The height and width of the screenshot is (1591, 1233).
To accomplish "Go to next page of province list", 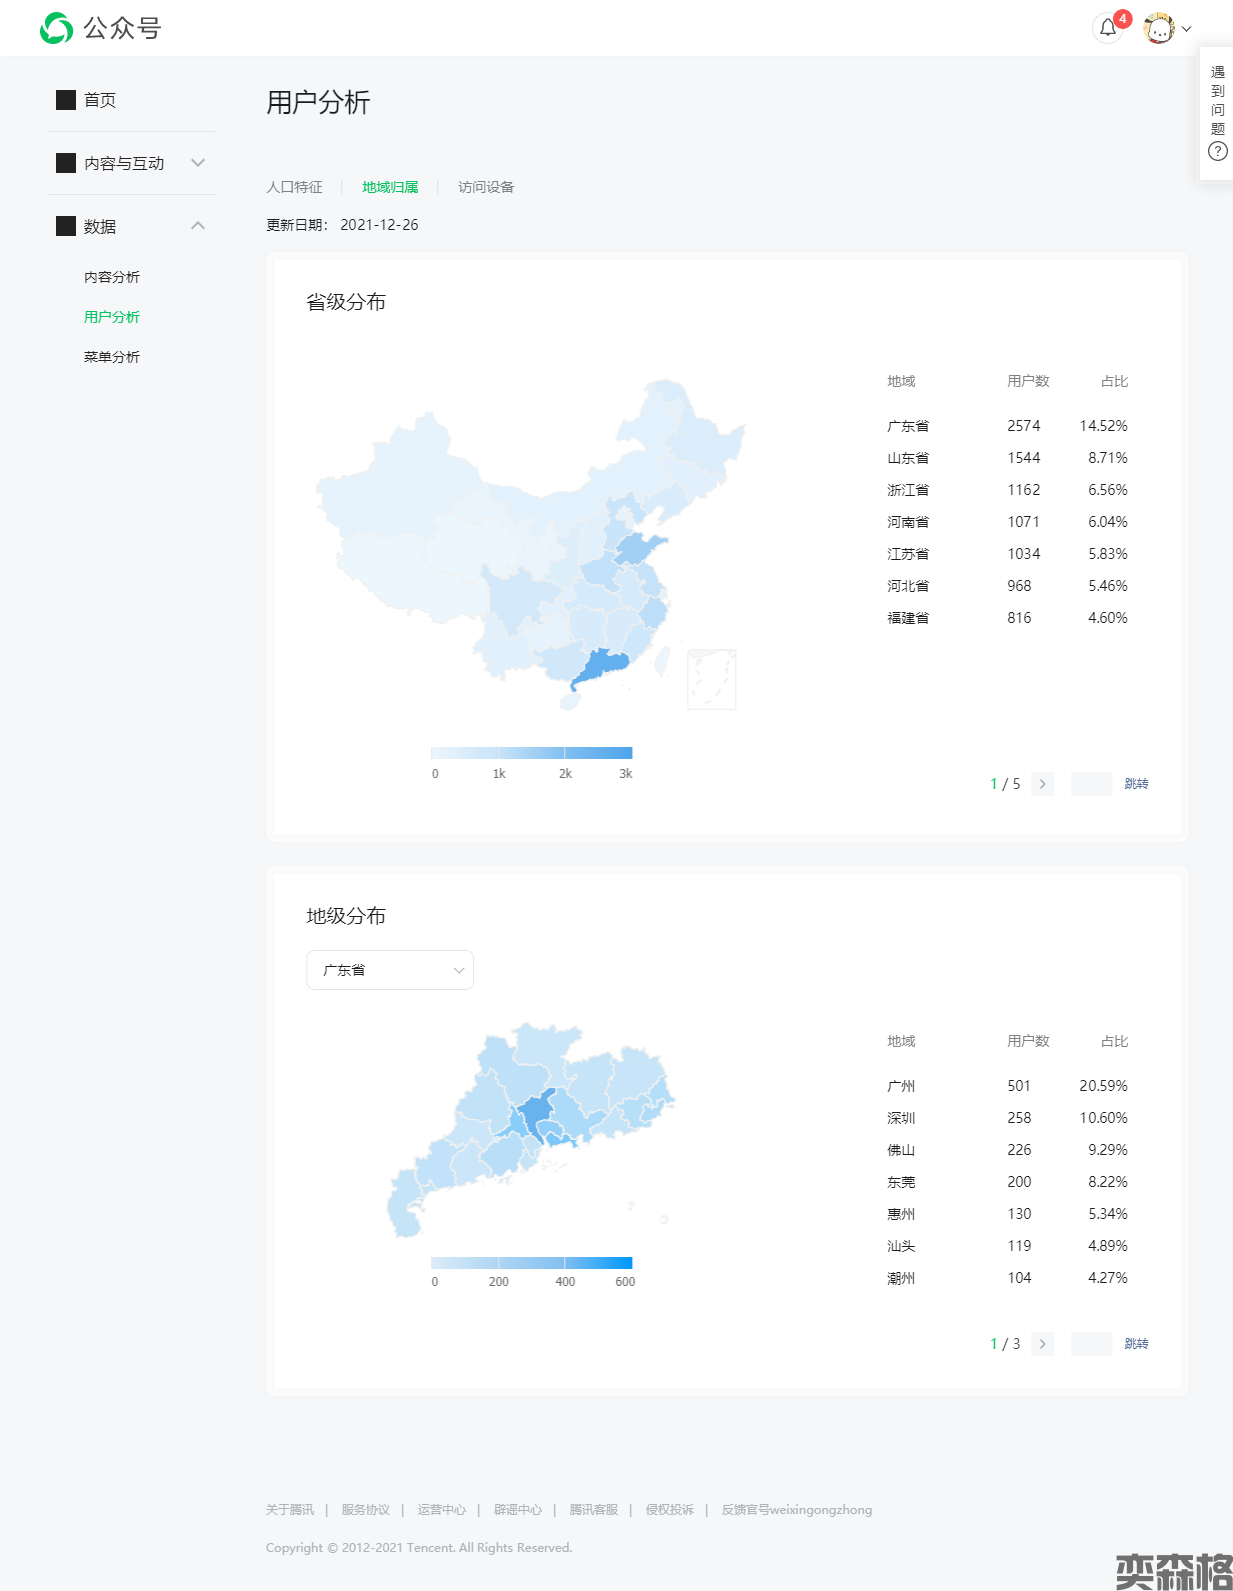I will [1042, 784].
